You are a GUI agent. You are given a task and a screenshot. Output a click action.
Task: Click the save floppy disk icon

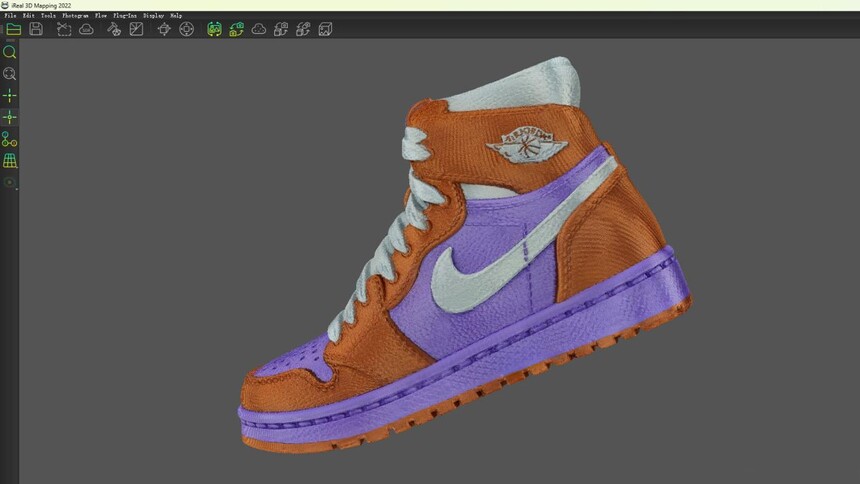(36, 29)
